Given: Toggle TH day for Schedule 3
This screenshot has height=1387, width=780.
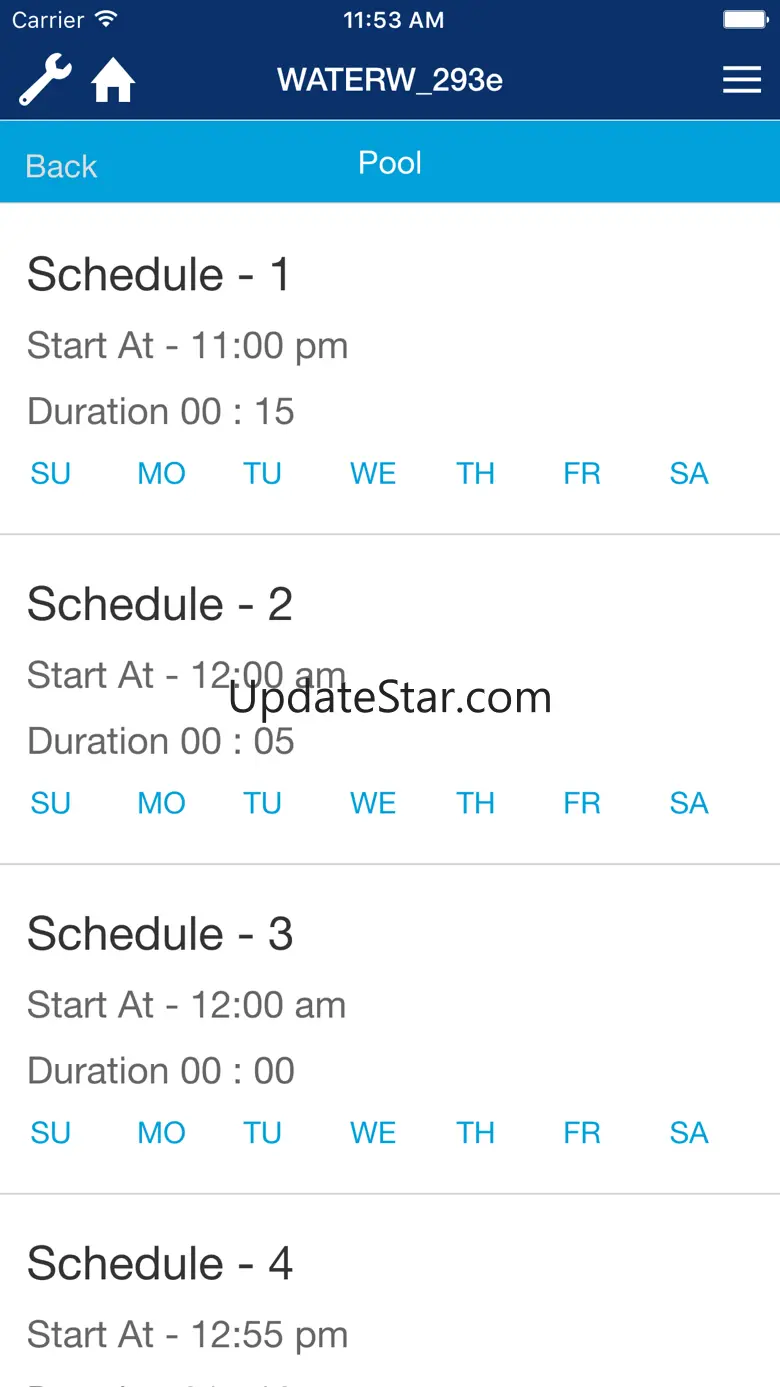Looking at the screenshot, I should coord(476,1133).
